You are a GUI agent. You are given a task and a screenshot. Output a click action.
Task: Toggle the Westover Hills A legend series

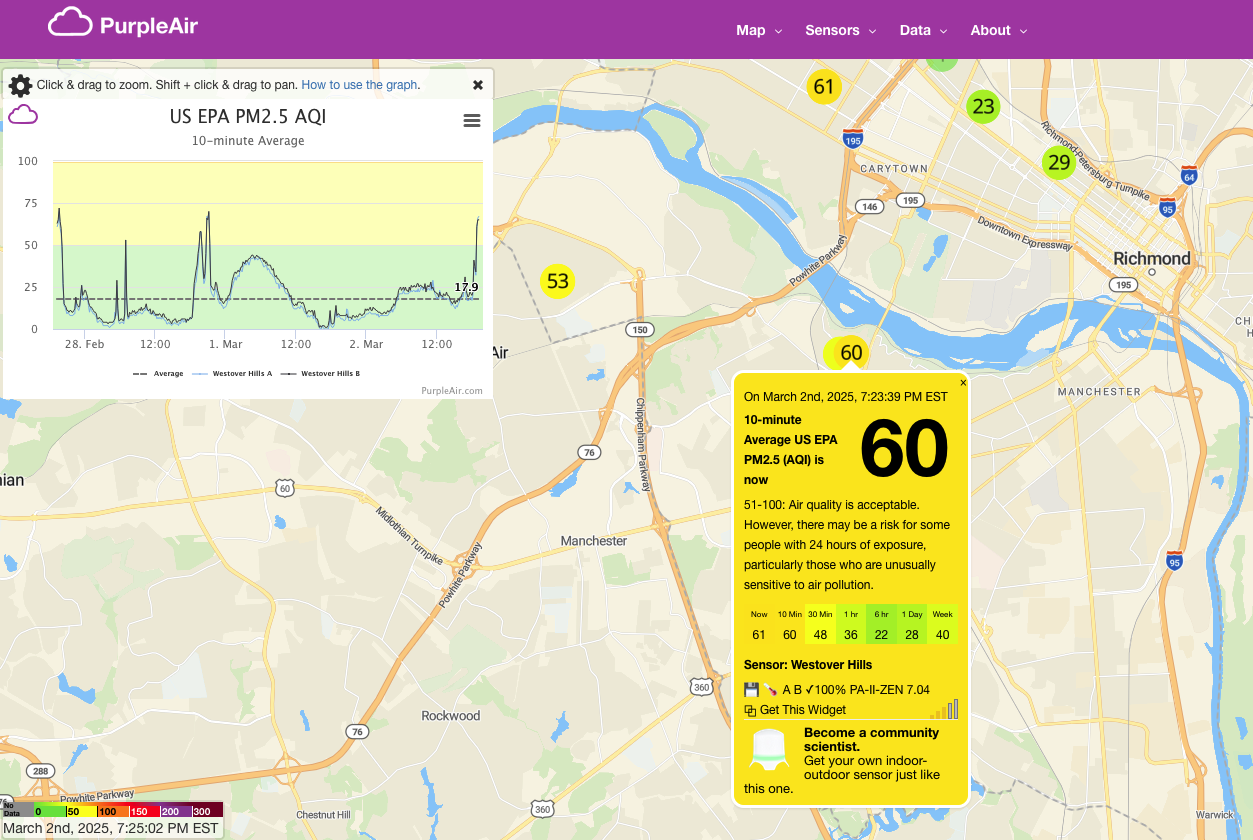tap(231, 373)
